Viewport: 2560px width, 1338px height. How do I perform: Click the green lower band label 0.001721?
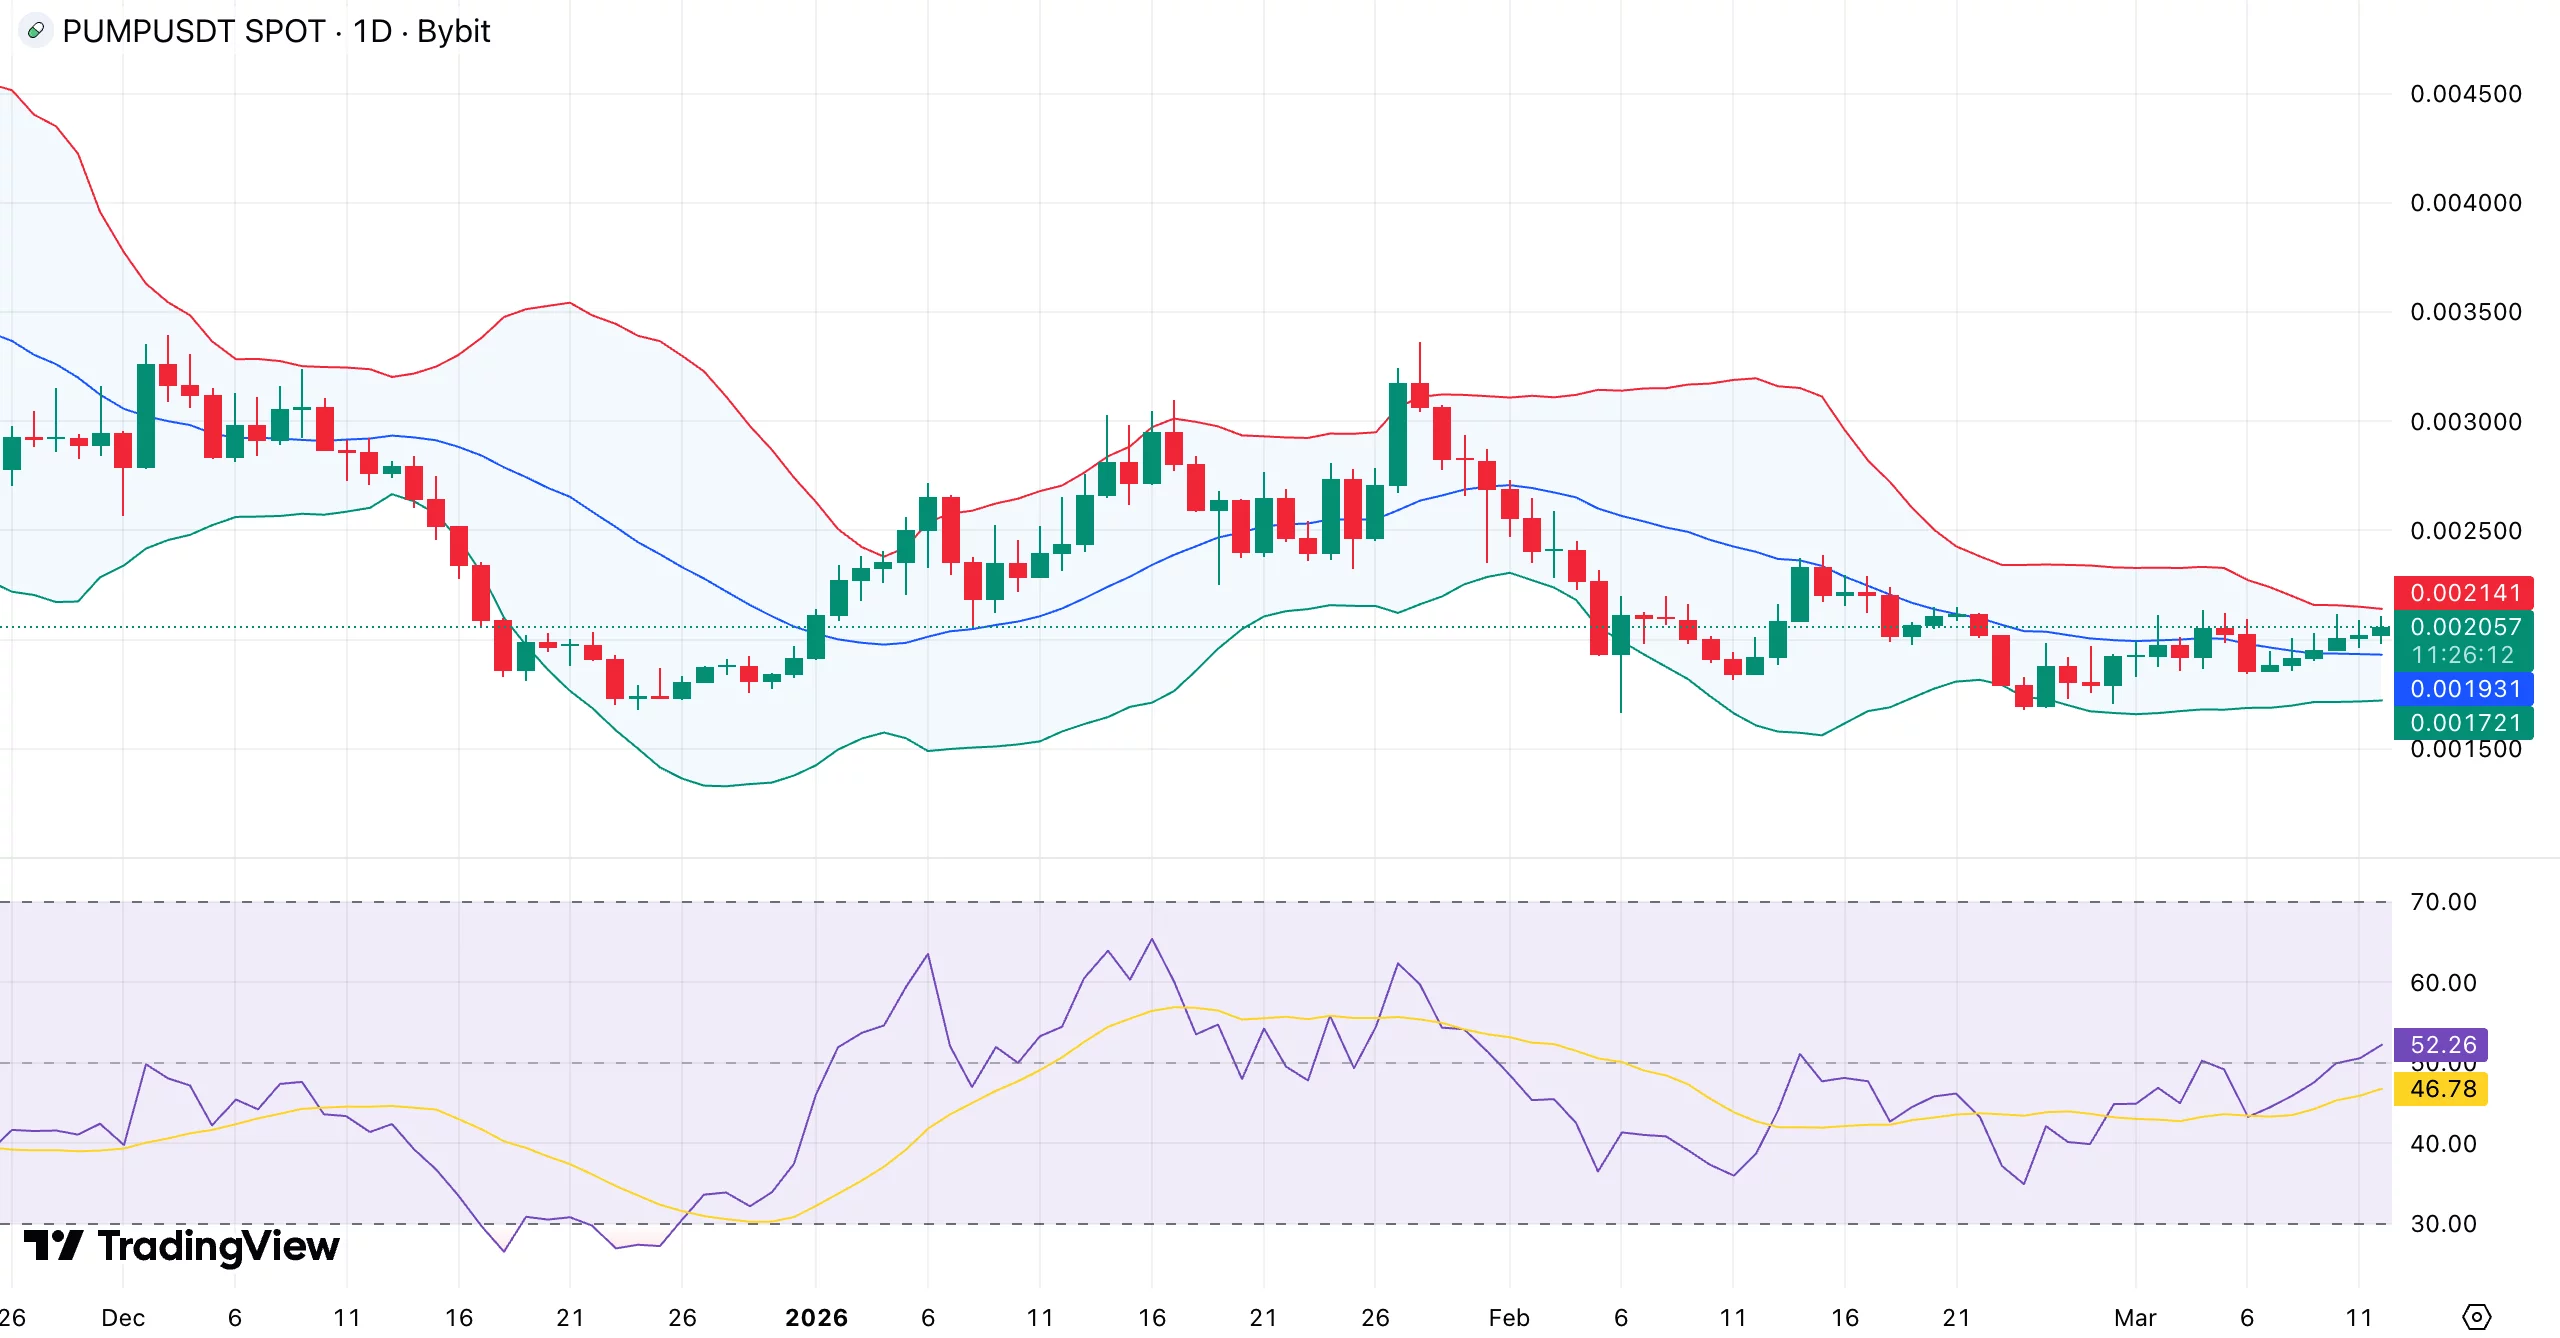coord(2464,722)
